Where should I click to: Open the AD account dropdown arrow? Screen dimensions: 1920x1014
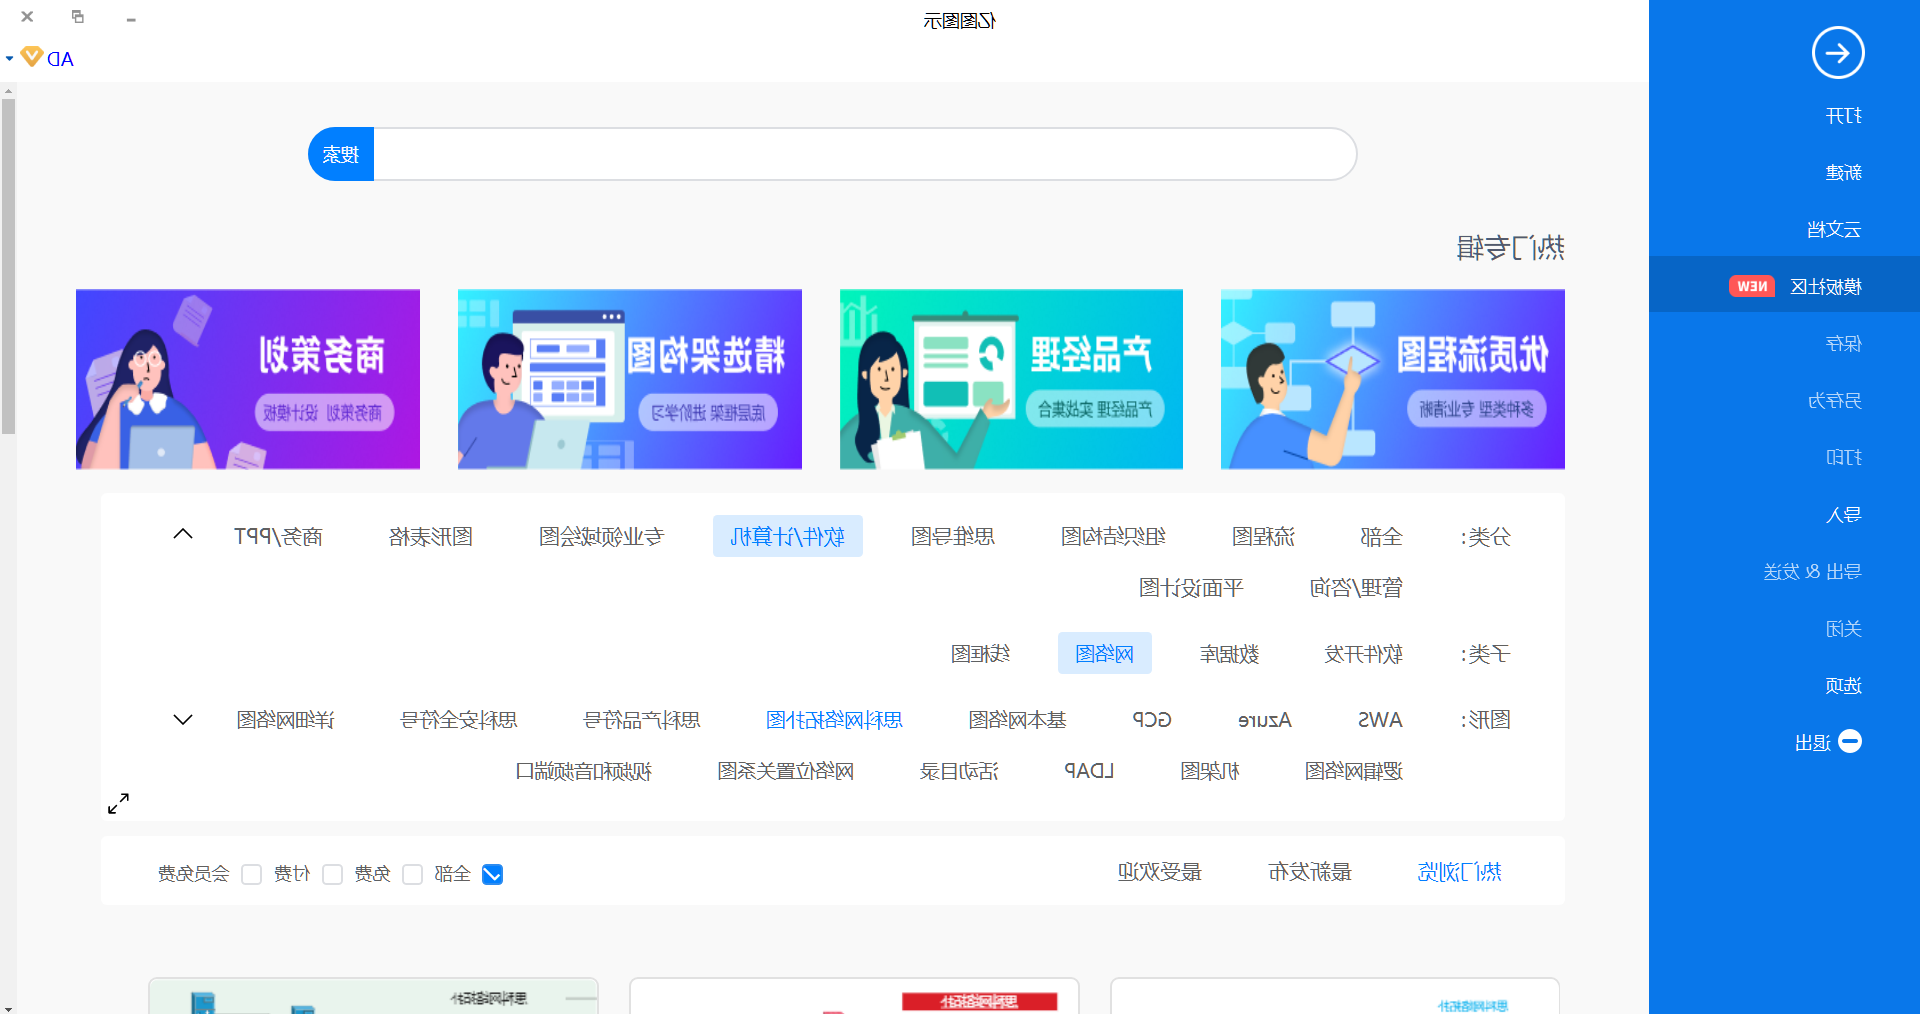tap(9, 59)
